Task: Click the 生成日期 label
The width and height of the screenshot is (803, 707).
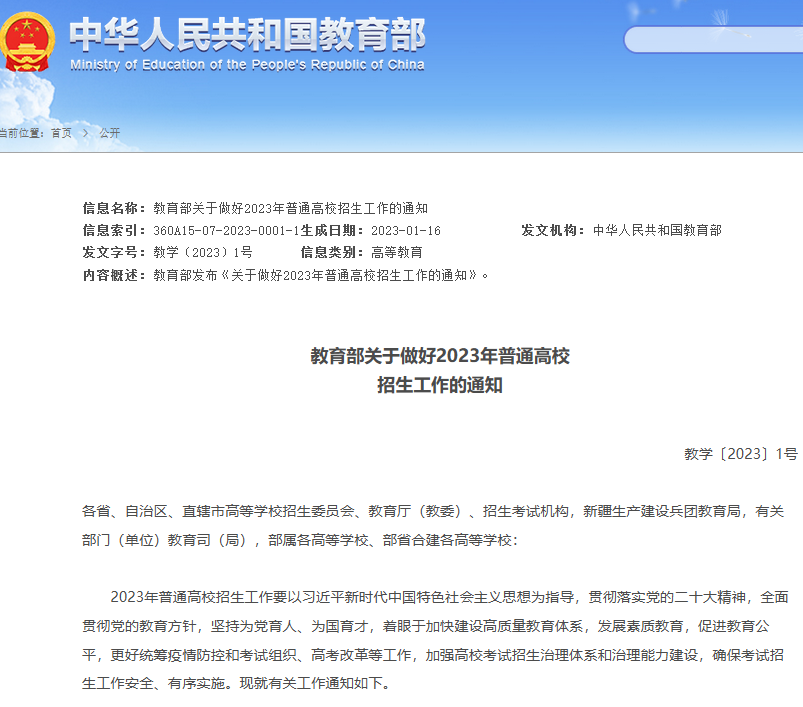Action: 332,231
